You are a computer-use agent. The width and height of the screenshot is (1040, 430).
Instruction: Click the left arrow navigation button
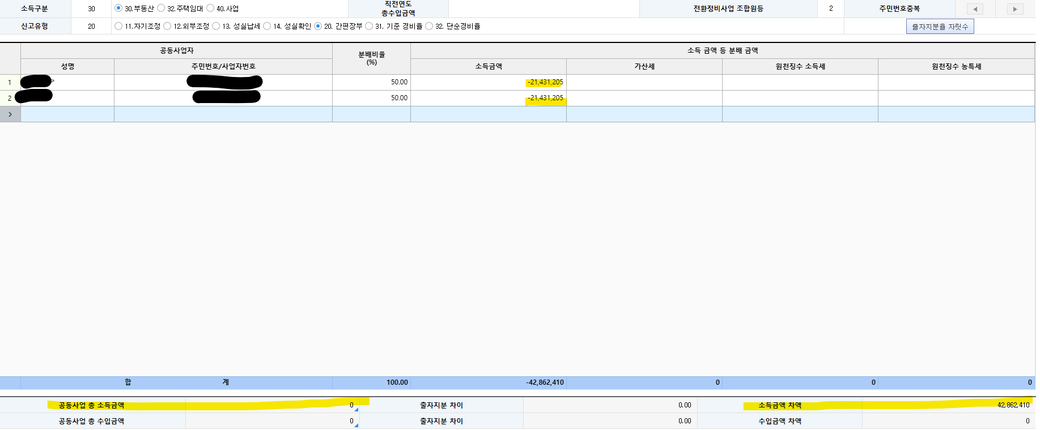point(975,9)
